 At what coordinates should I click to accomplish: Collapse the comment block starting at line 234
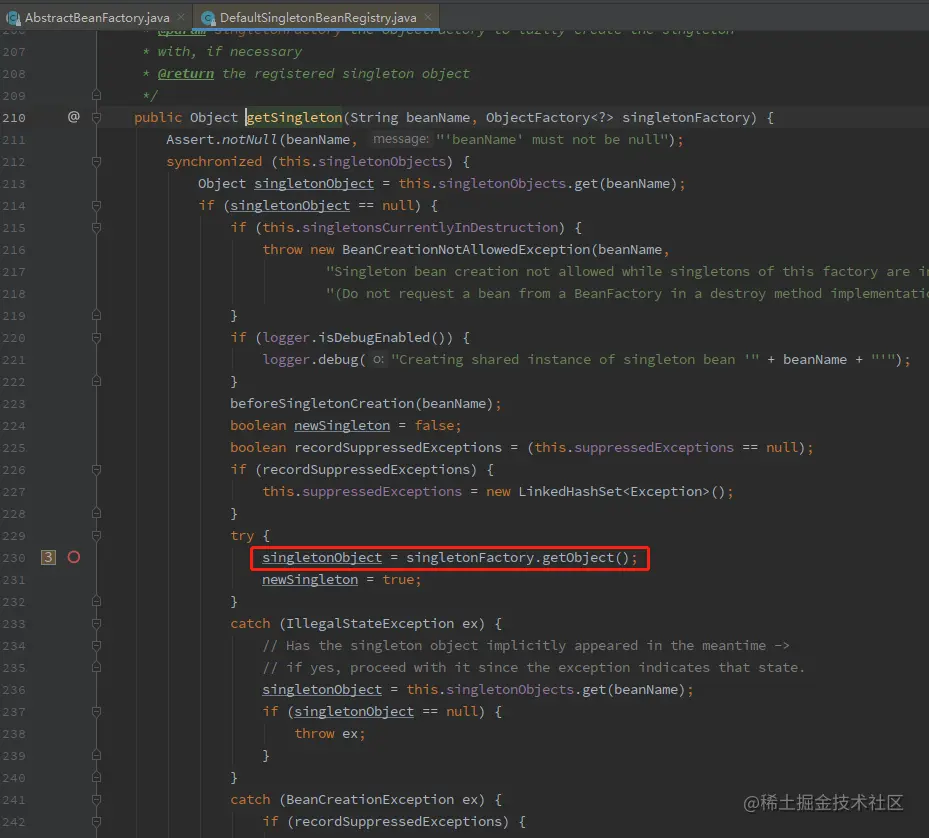click(x=97, y=645)
